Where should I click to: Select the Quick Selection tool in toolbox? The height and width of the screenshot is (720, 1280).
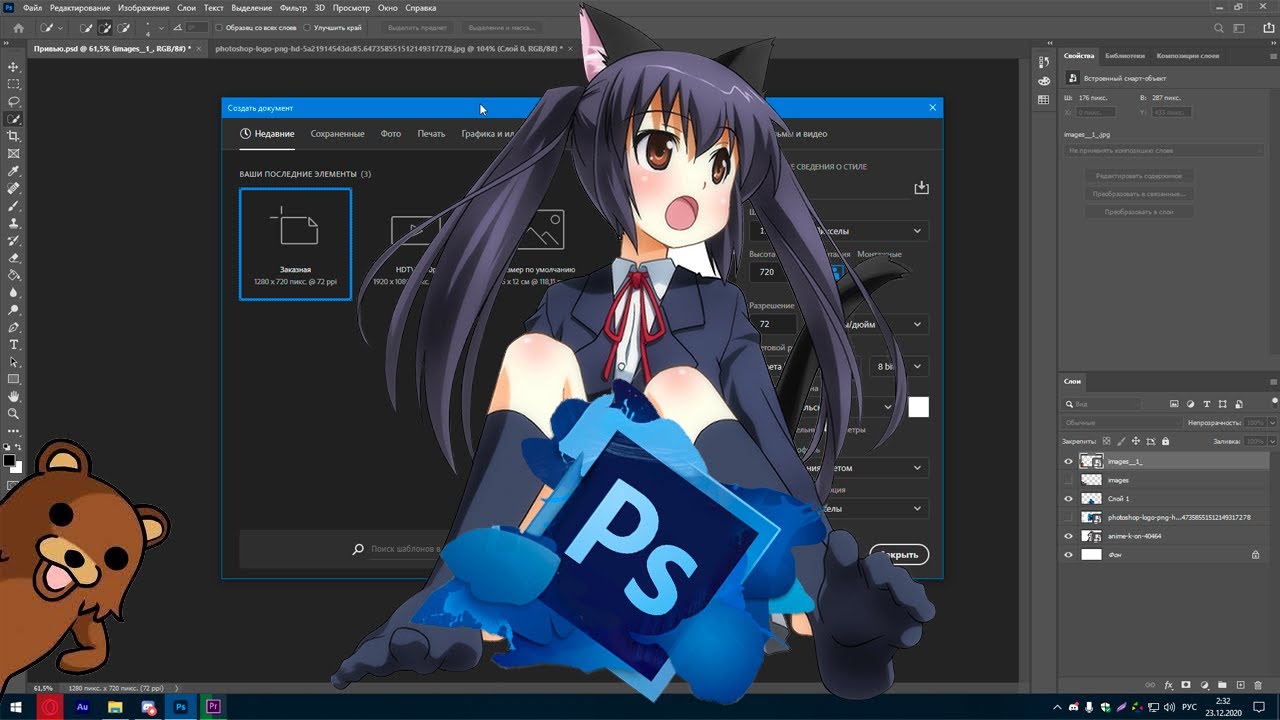(x=14, y=119)
